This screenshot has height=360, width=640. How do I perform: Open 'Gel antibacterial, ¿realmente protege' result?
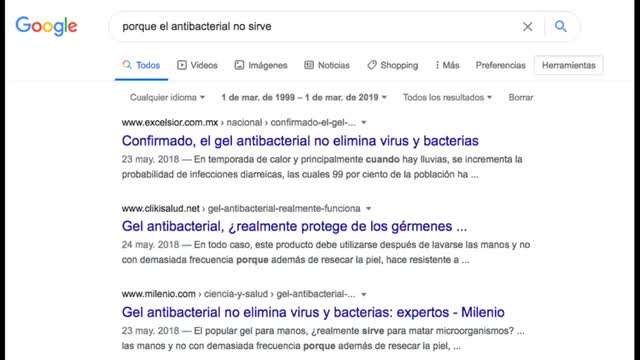[x=294, y=227]
